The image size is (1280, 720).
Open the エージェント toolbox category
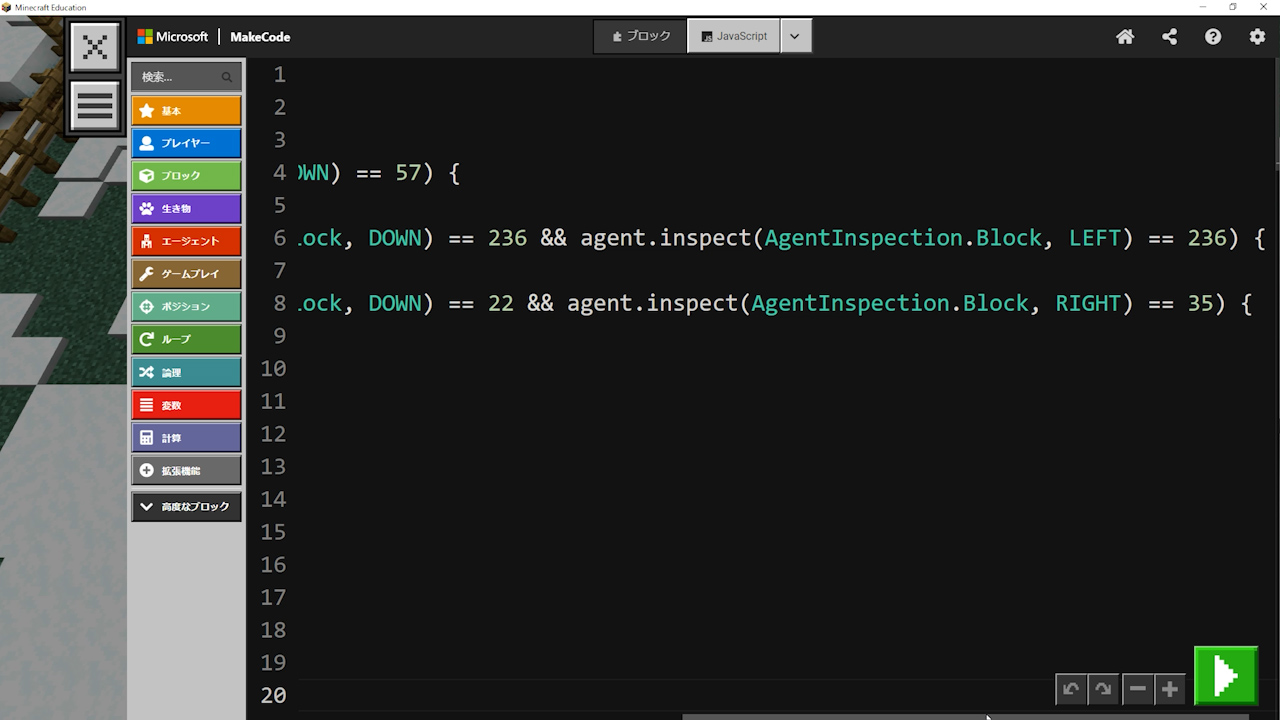[x=186, y=241]
